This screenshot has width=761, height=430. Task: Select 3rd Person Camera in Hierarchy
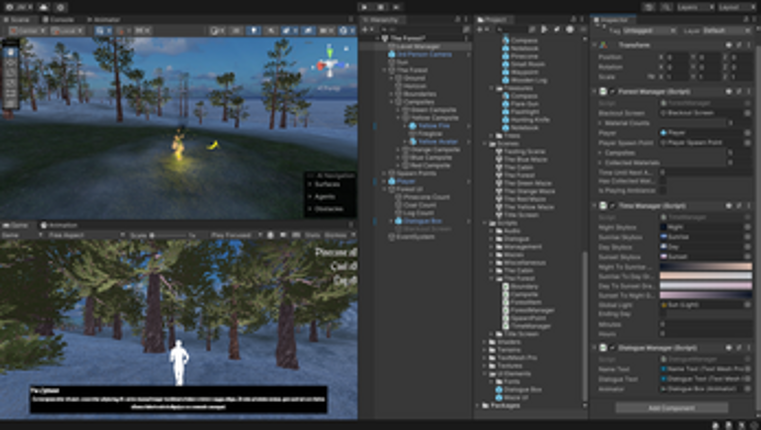click(x=421, y=54)
